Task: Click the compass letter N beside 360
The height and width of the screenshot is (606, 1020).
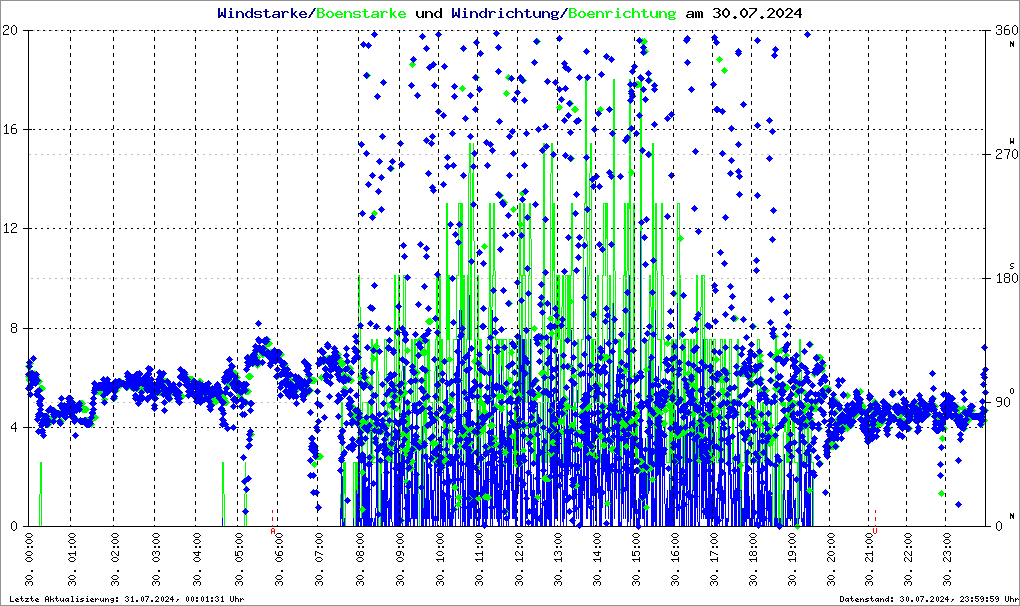Action: pyautogui.click(x=1012, y=44)
